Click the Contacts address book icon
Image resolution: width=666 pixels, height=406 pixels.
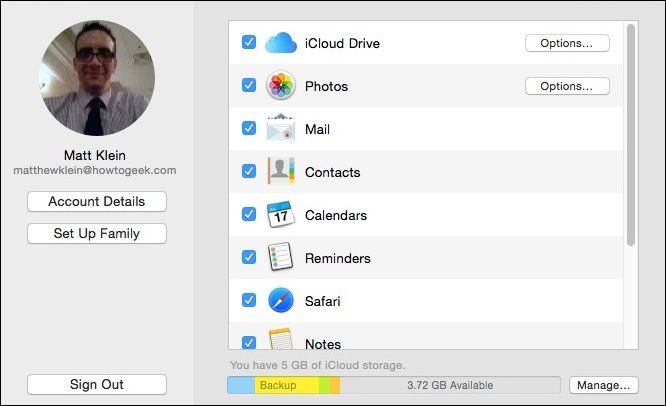coord(280,171)
